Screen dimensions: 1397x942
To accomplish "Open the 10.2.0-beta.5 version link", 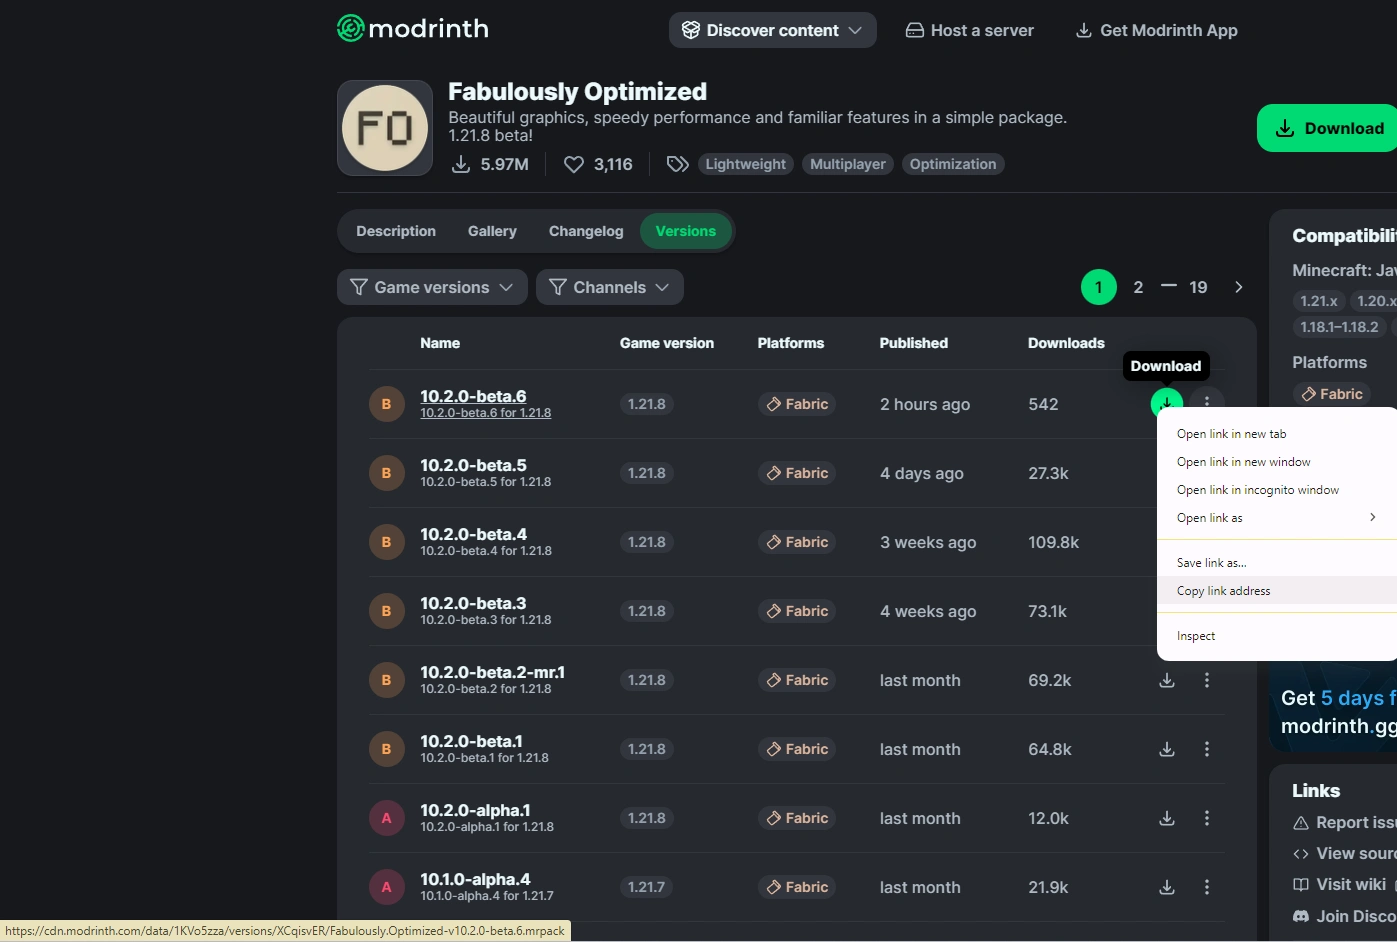I will (473, 465).
